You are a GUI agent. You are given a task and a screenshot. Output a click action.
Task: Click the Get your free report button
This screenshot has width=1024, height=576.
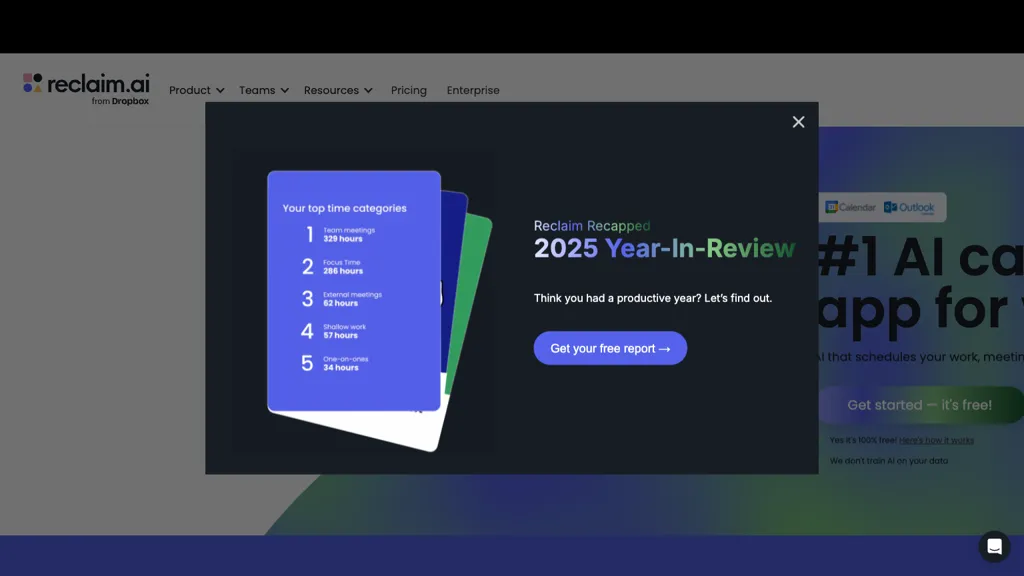click(x=610, y=348)
